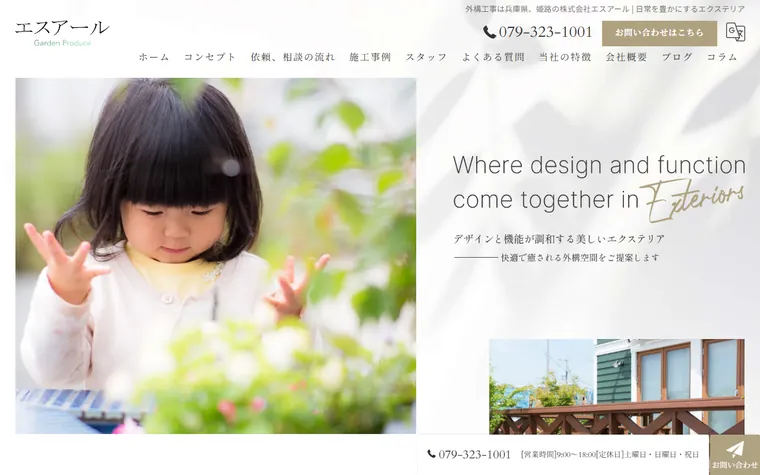The image size is (760, 475).
Task: Open the ブログ menu item
Action: (x=677, y=57)
